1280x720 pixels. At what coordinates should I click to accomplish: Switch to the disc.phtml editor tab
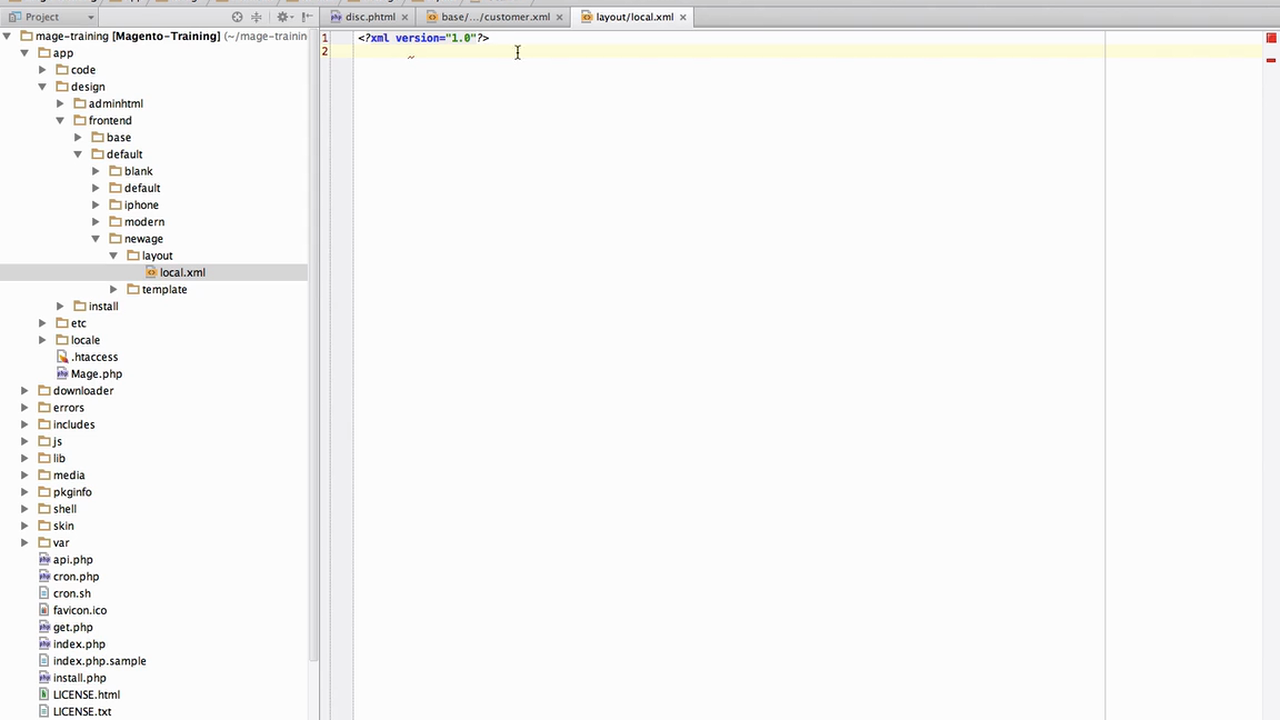[370, 16]
